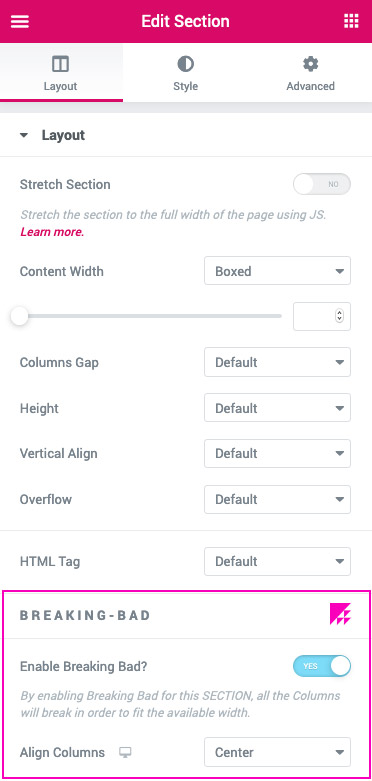This screenshot has width=372, height=781.
Task: Toggle the Stretch Section switch
Action: click(x=322, y=184)
